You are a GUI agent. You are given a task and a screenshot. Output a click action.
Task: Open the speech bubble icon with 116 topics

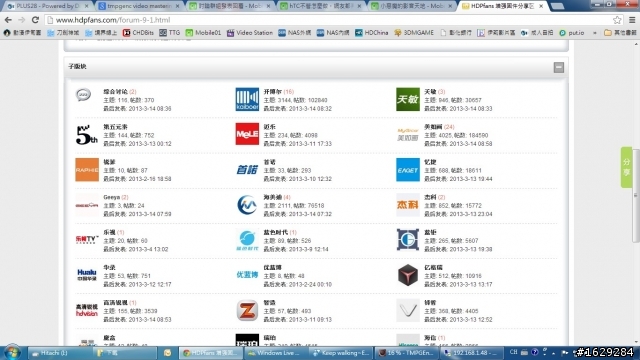83,95
